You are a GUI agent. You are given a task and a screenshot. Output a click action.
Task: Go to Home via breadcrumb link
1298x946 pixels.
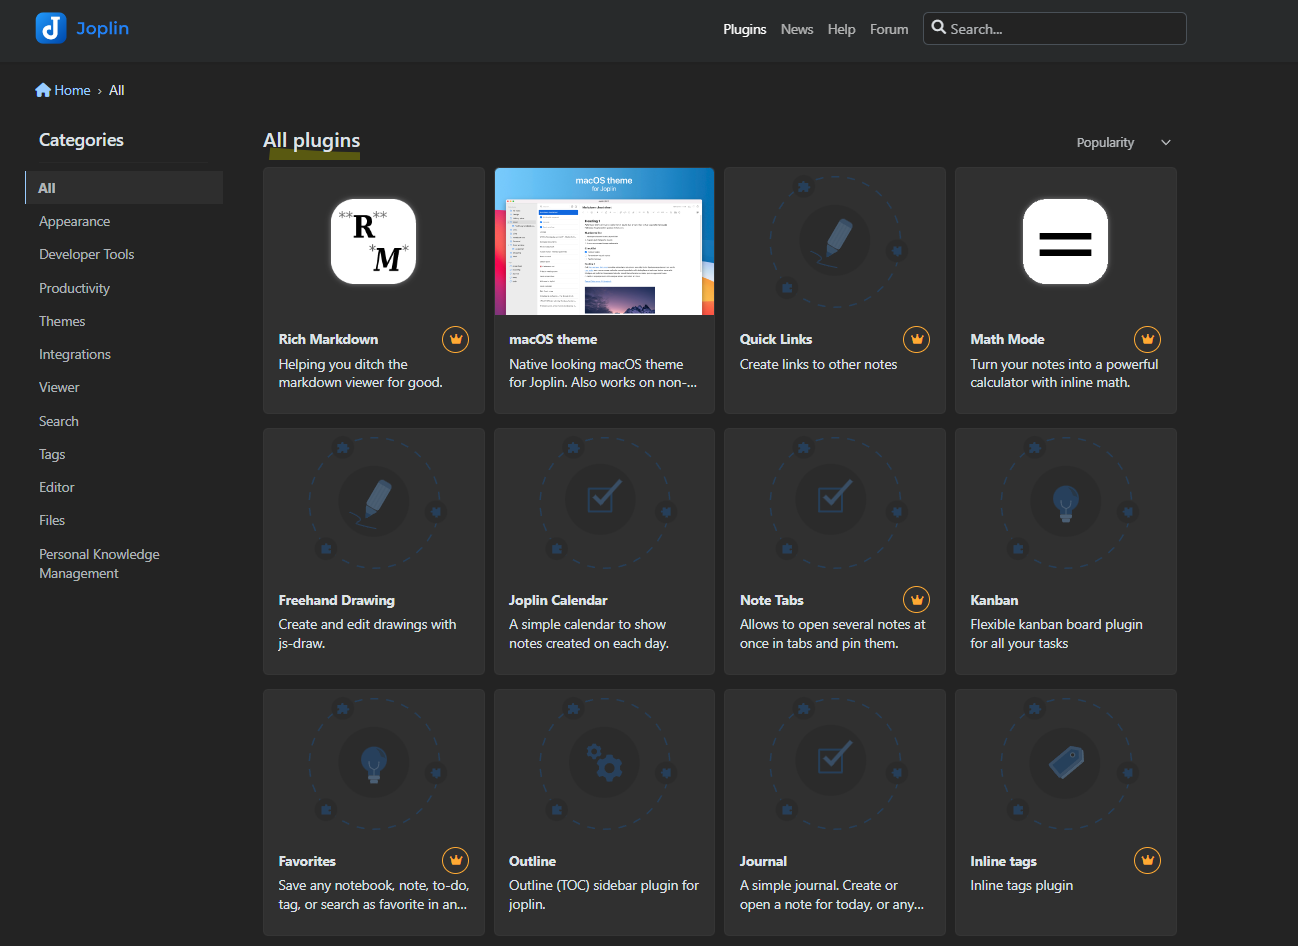72,90
